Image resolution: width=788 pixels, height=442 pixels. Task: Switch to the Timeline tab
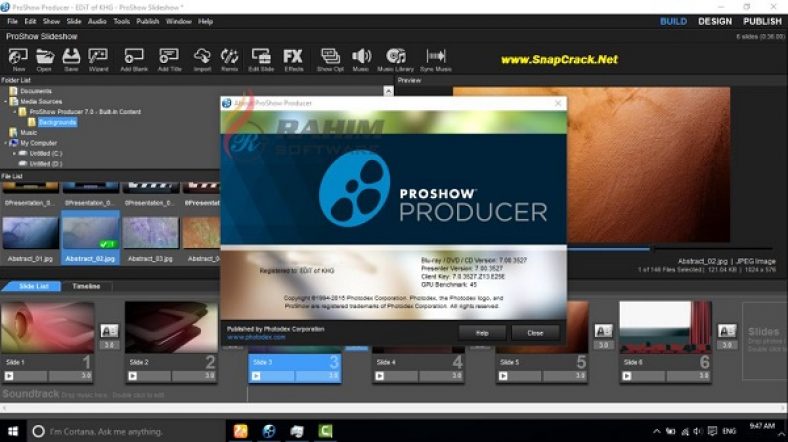click(86, 286)
